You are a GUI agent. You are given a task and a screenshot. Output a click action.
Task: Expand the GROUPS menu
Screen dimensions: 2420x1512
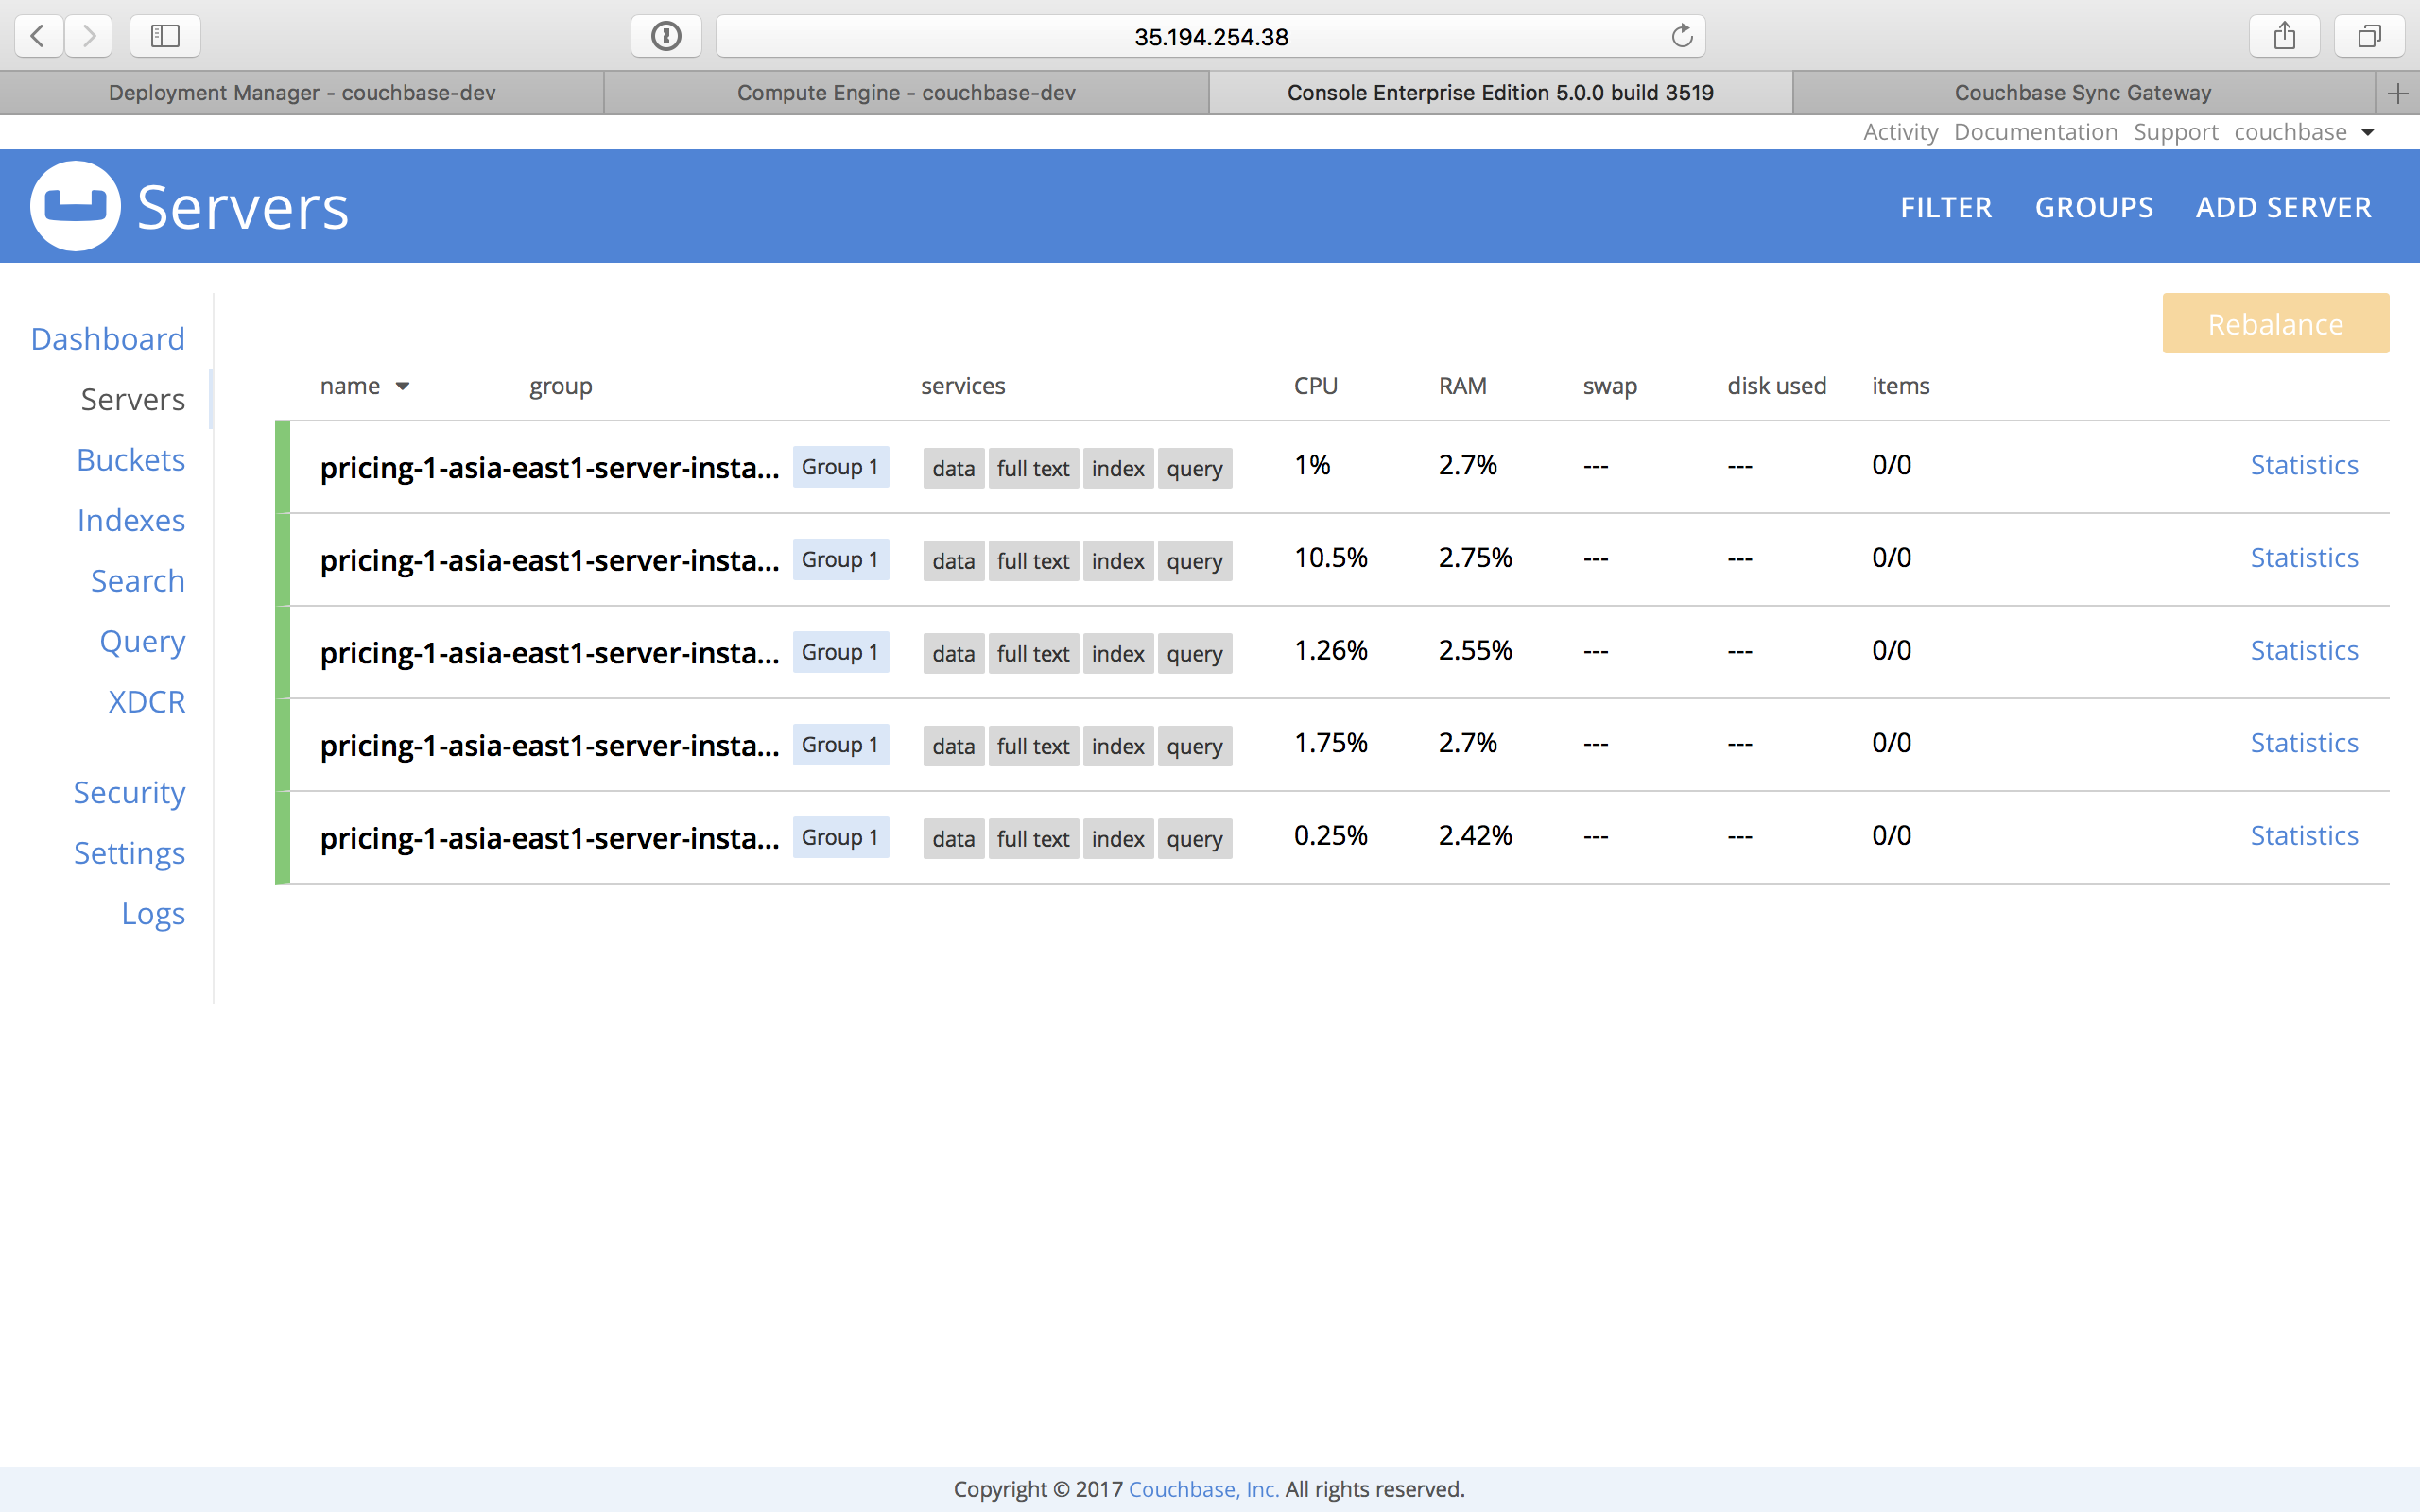click(x=2094, y=207)
